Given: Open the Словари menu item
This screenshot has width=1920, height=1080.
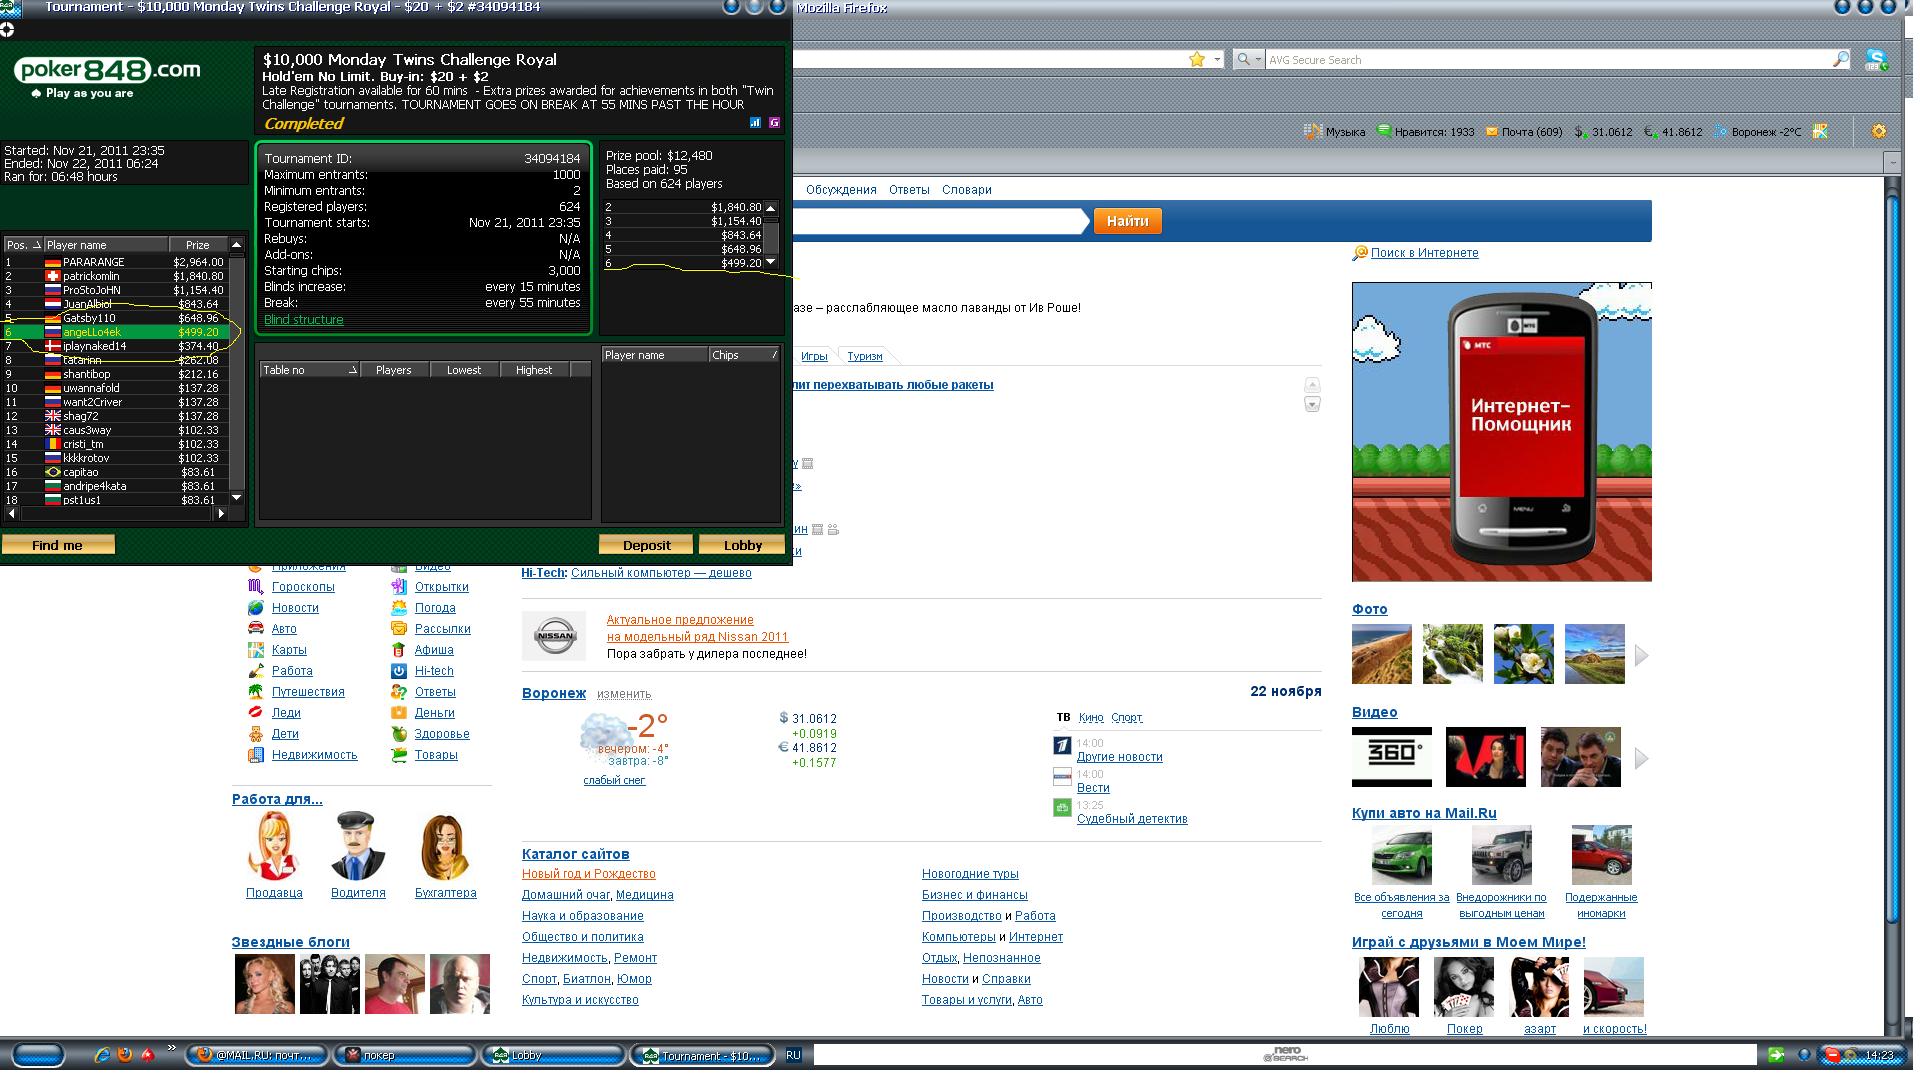Looking at the screenshot, I should point(966,190).
